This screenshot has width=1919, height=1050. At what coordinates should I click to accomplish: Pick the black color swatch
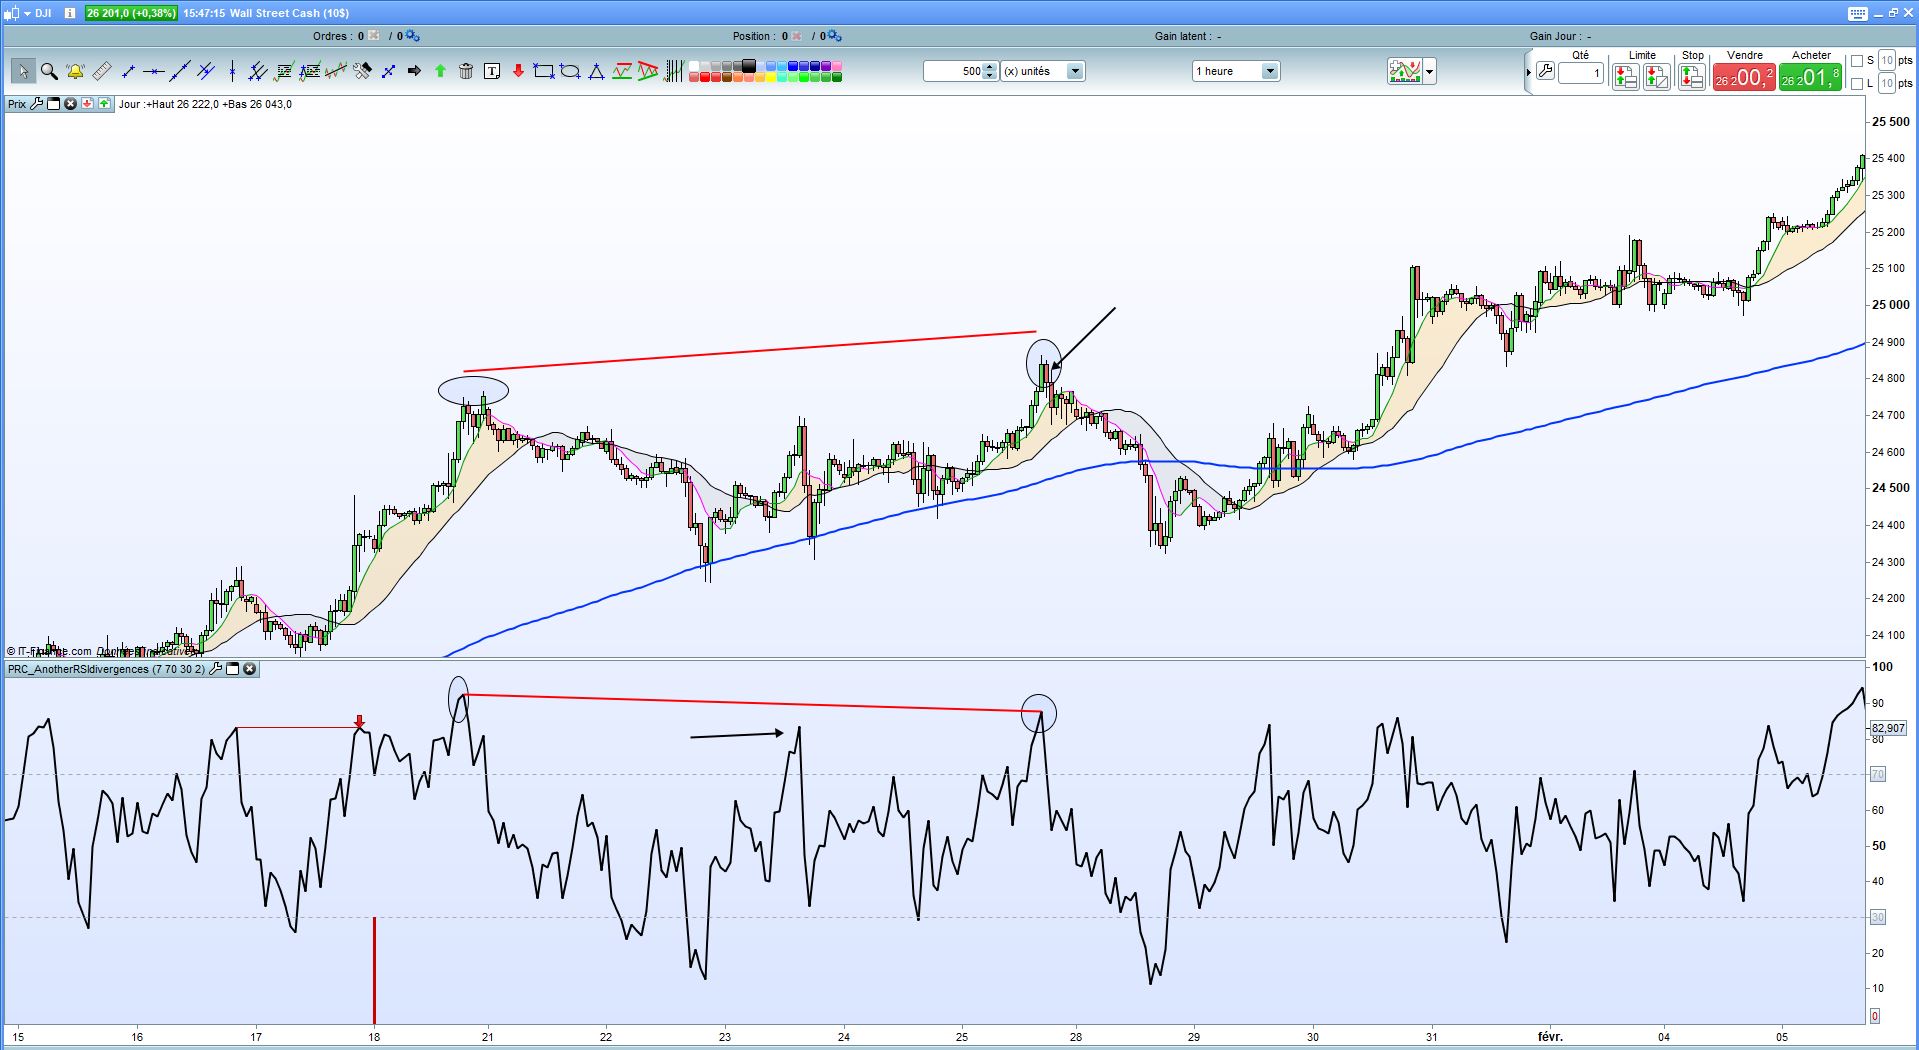(x=748, y=66)
